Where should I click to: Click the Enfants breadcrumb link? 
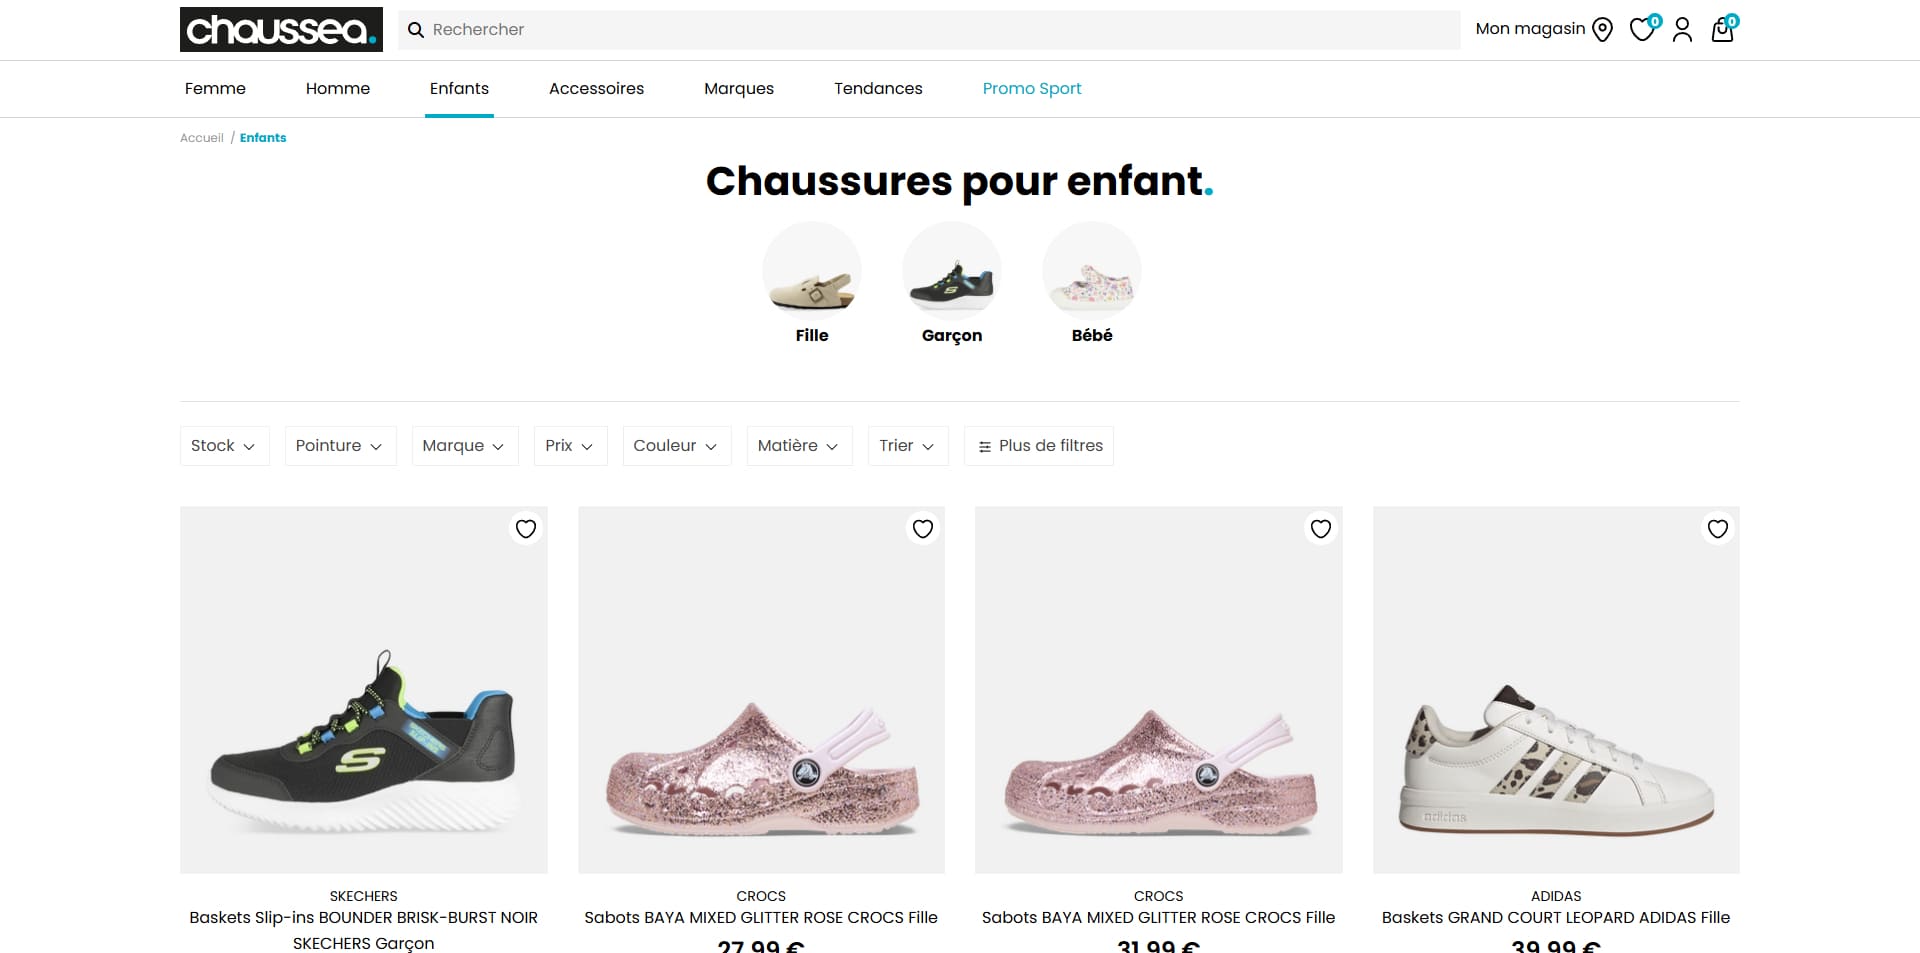(x=263, y=138)
